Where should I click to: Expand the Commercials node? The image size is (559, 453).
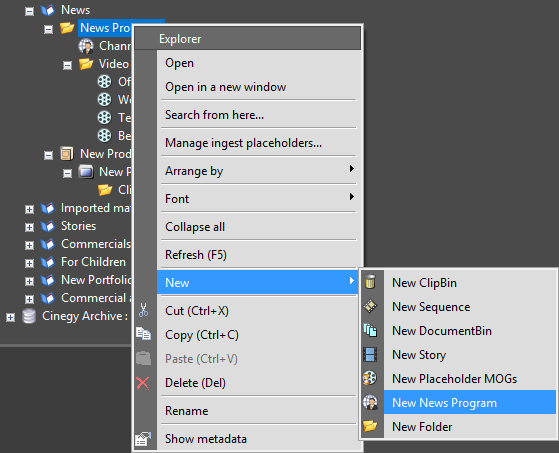29,246
